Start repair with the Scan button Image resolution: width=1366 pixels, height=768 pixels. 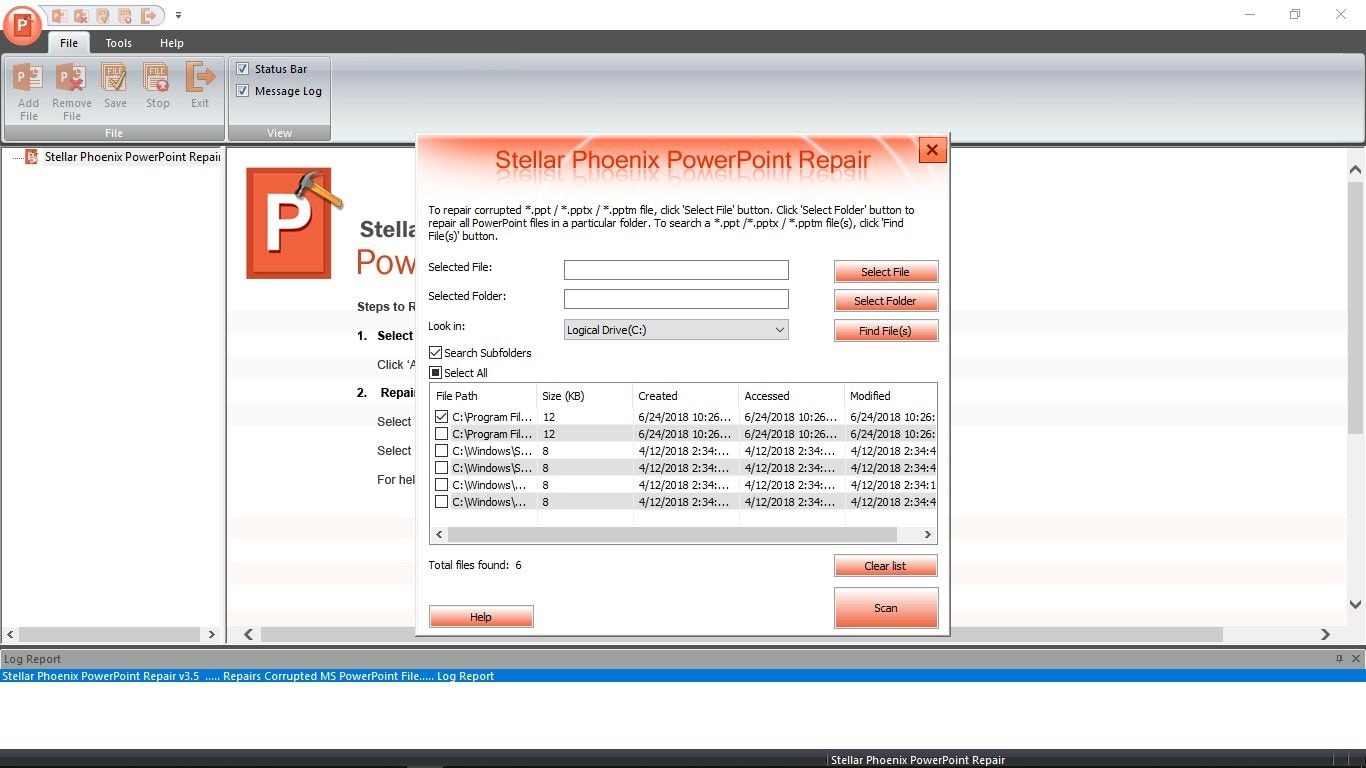tap(886, 608)
